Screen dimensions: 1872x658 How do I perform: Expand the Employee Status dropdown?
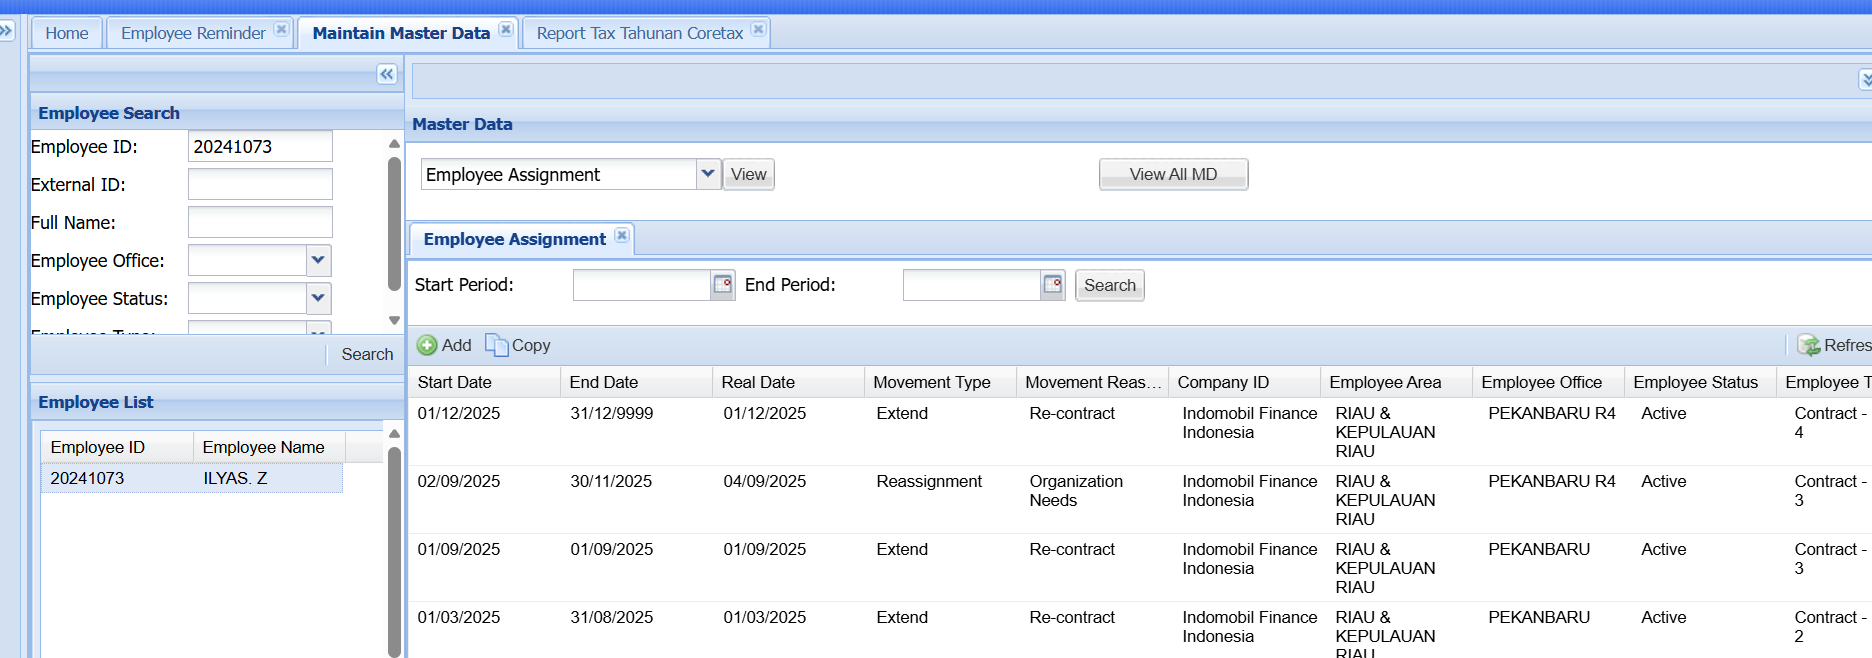pos(318,299)
